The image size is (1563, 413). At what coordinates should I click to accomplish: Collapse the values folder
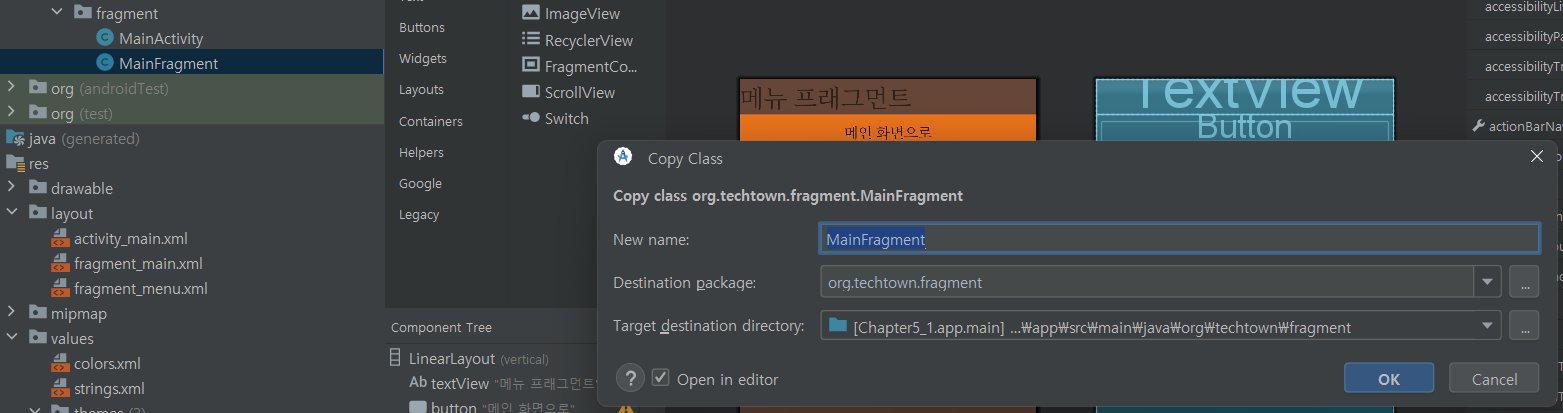tap(11, 338)
